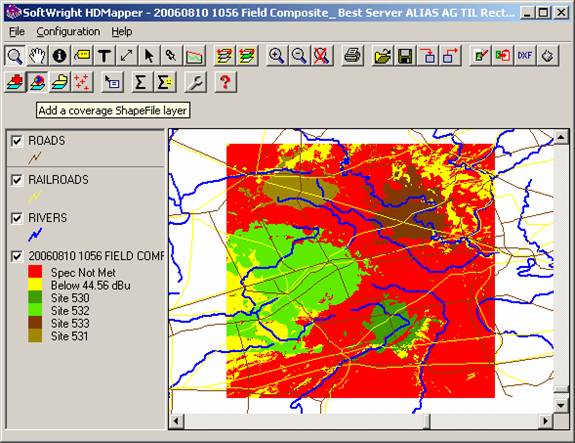The width and height of the screenshot is (575, 443).
Task: Disable the RIVERS layer checkbox
Action: (17, 218)
